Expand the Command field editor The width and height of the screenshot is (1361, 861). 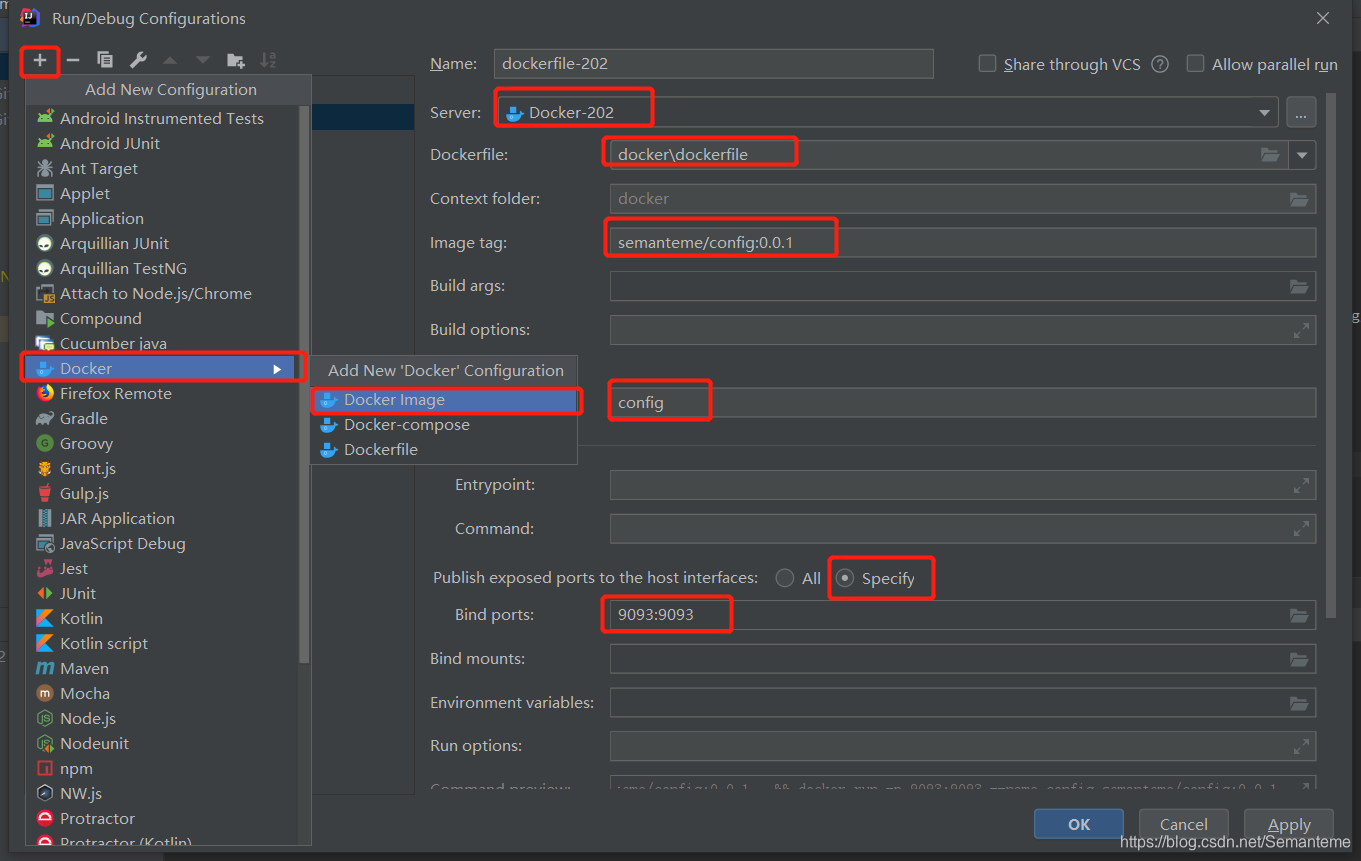[x=1301, y=529]
